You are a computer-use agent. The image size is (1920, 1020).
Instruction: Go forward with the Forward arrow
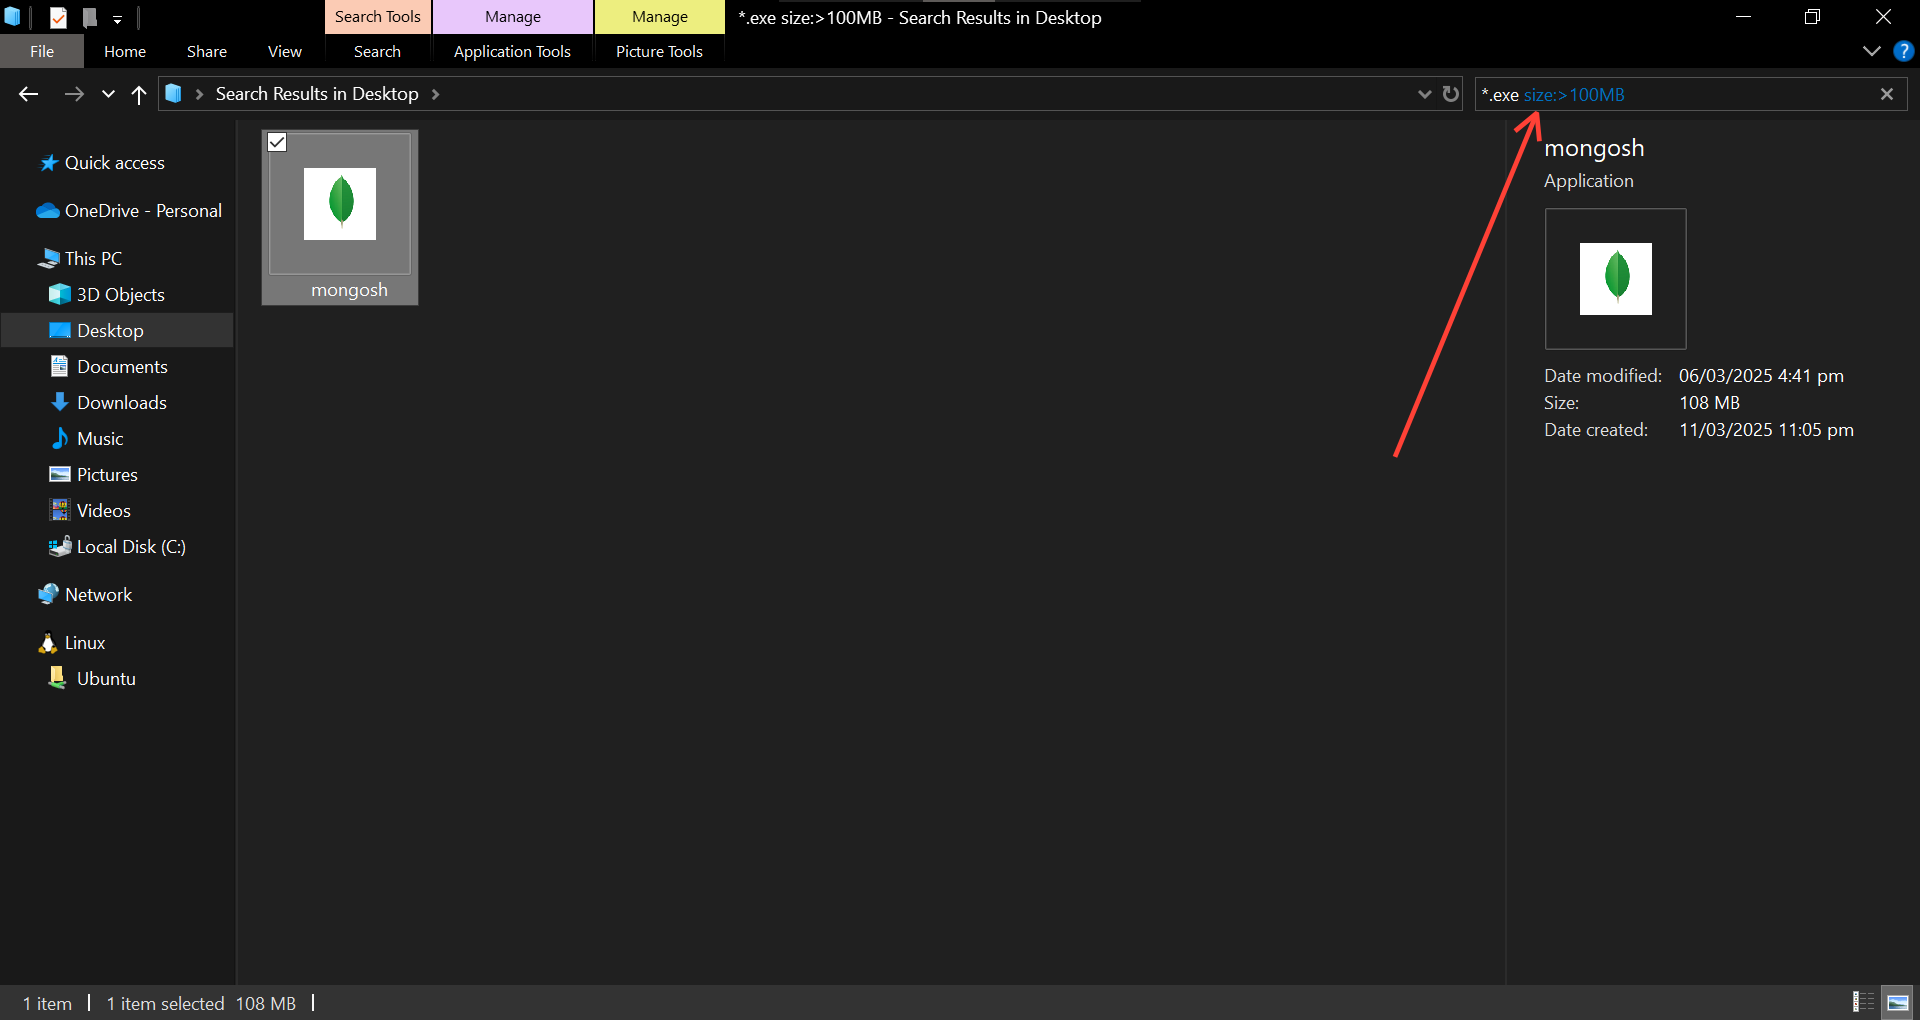[x=74, y=94]
